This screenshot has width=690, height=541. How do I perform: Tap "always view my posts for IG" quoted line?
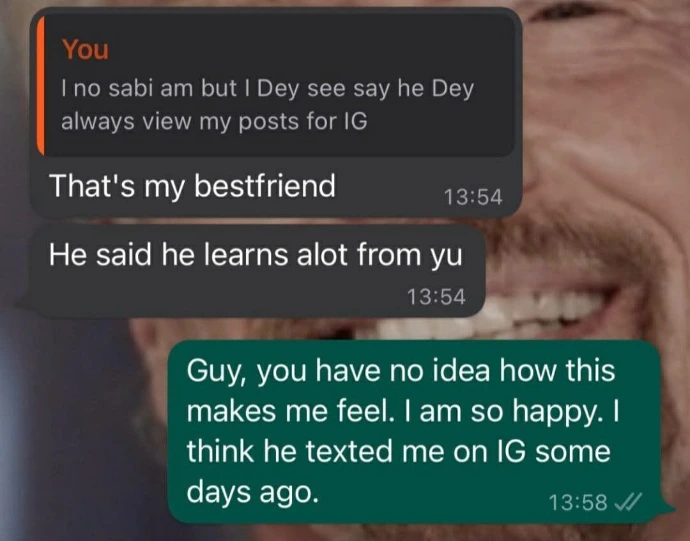pos(214,121)
